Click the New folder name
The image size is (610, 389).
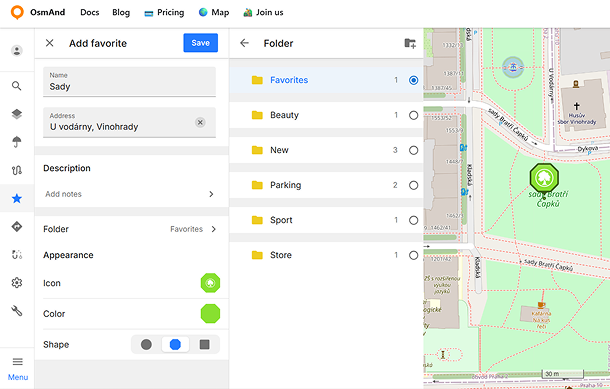pyautogui.click(x=279, y=150)
